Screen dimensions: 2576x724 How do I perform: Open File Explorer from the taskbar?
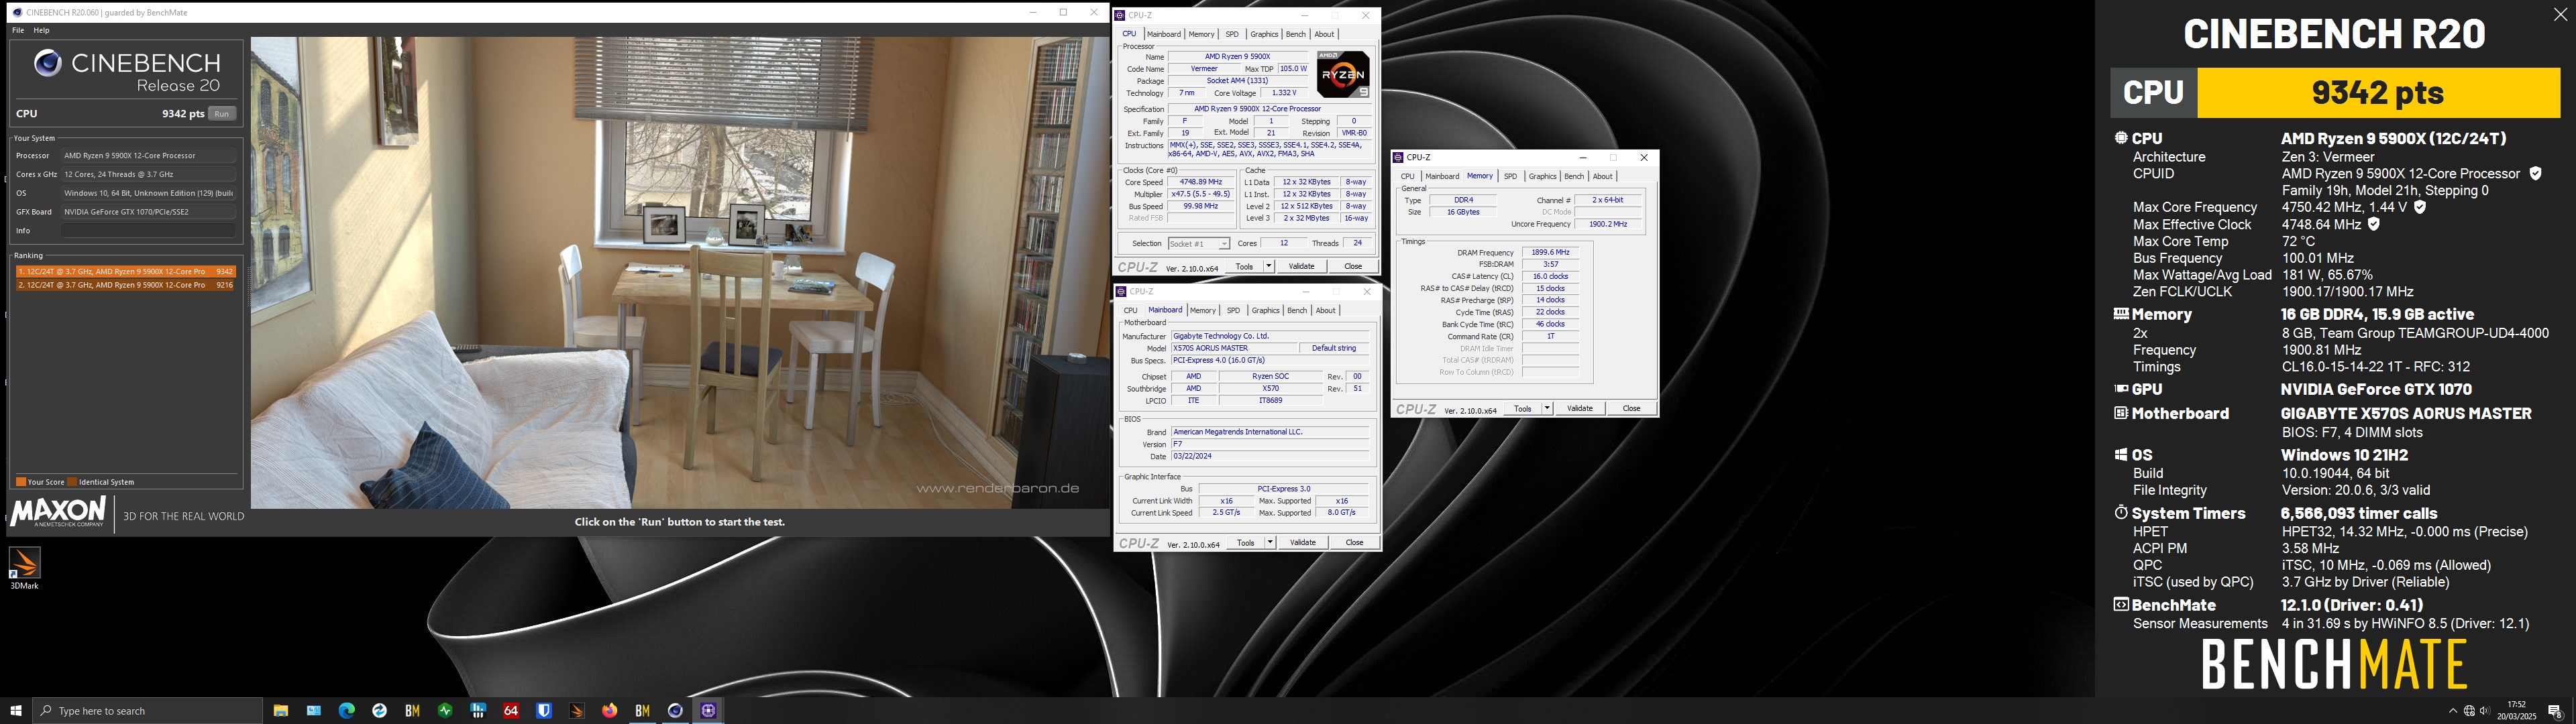[x=281, y=711]
